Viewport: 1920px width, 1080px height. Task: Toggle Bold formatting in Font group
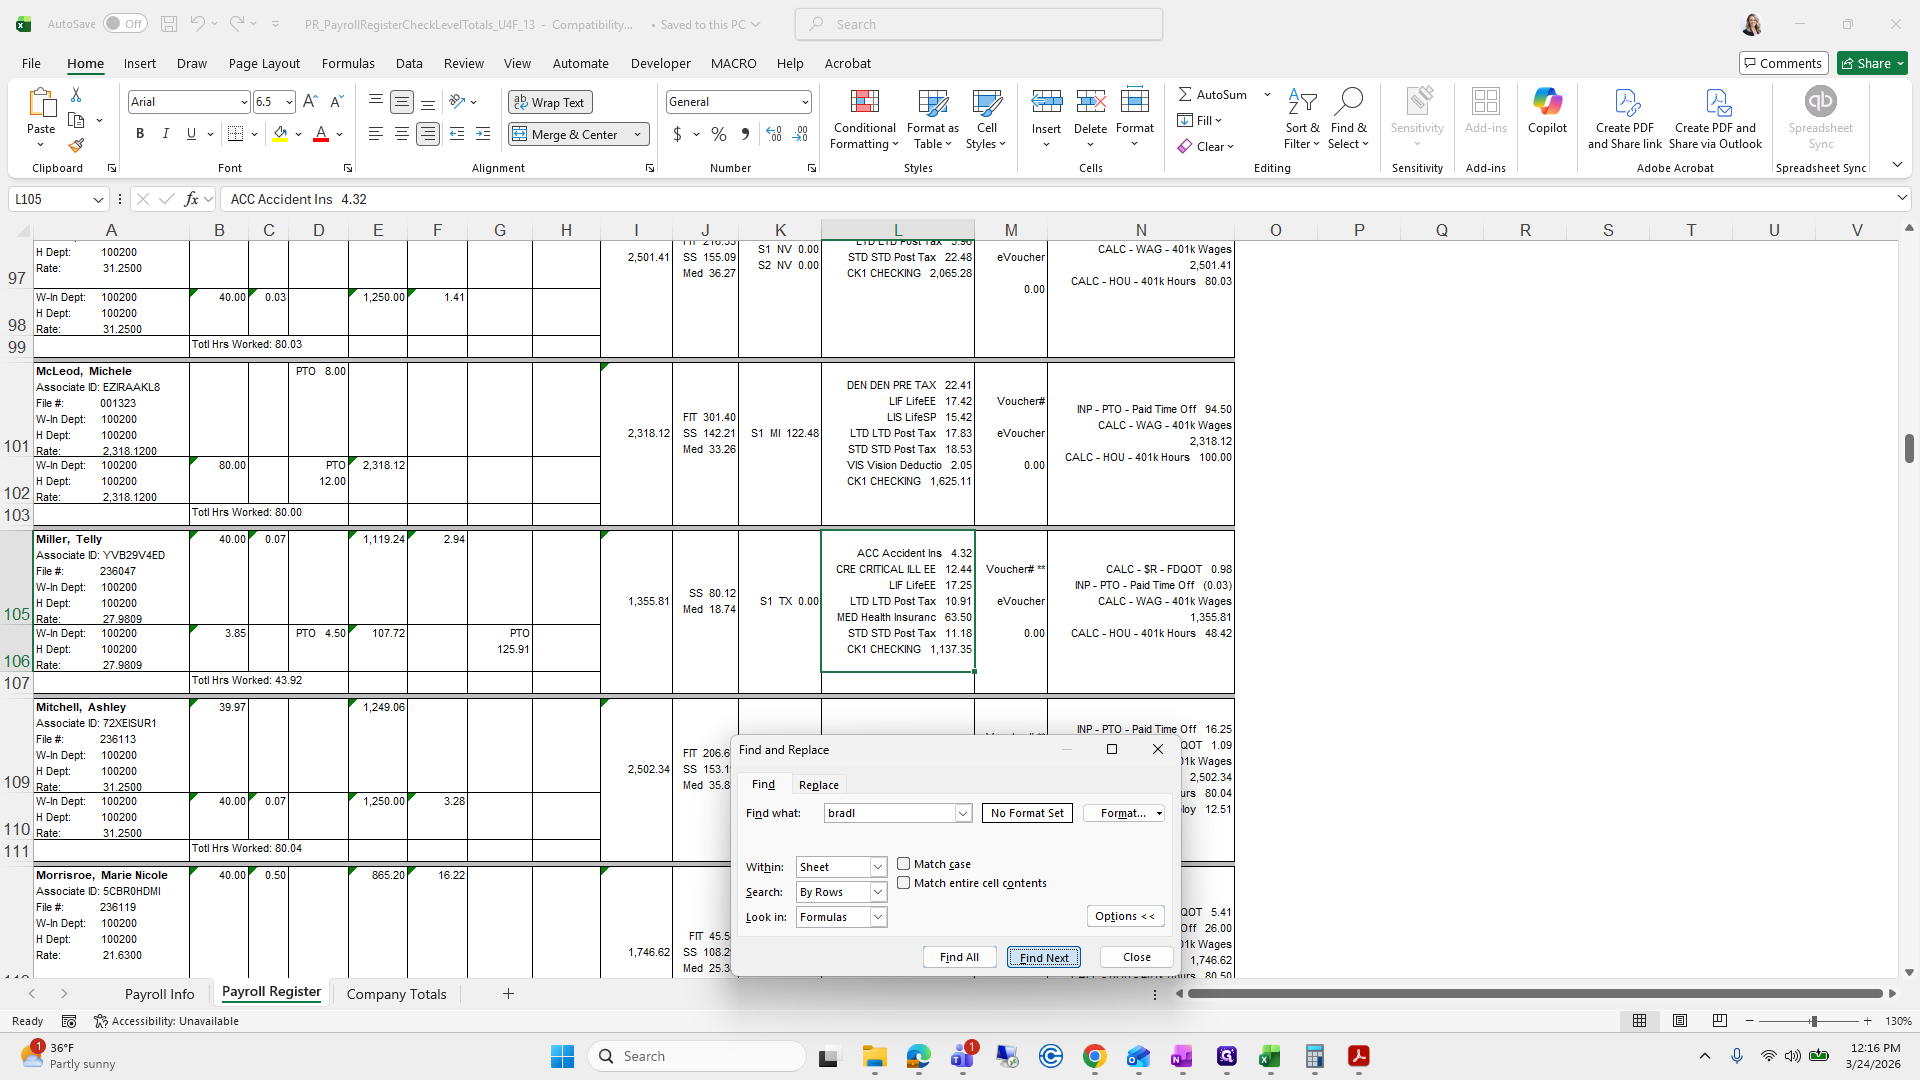click(140, 134)
